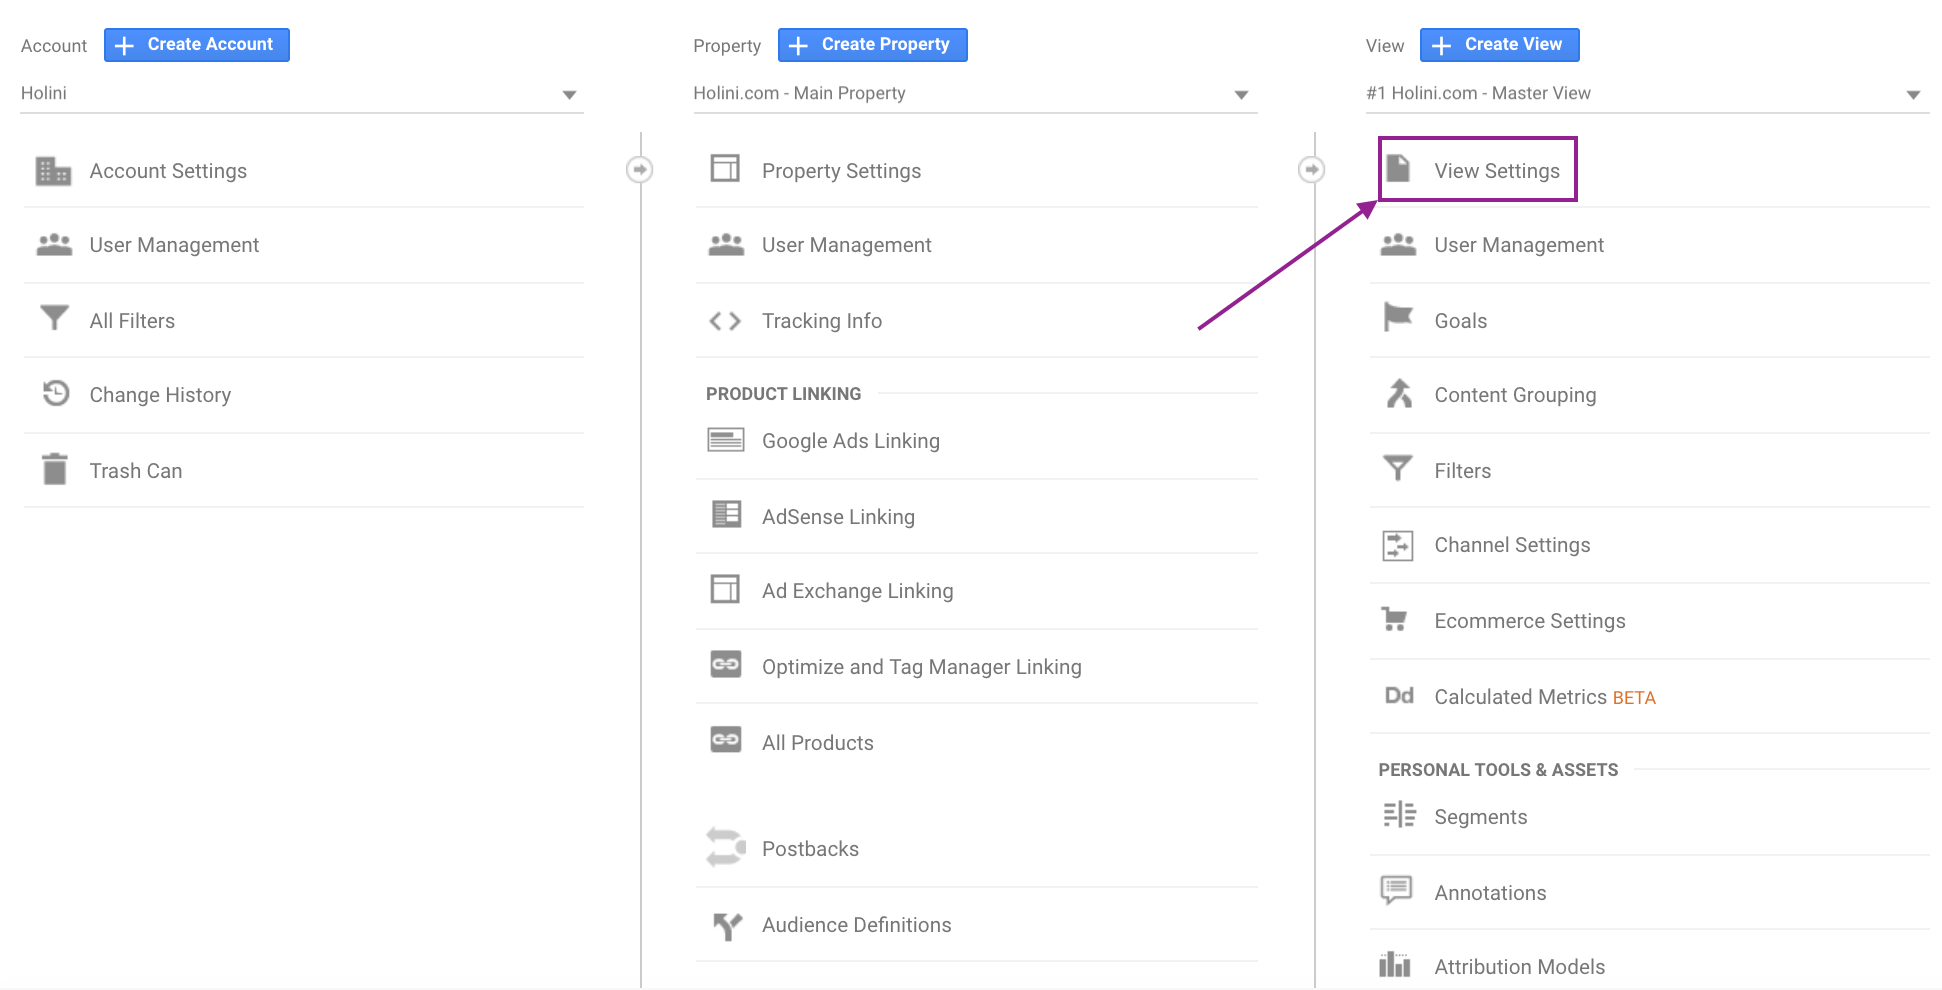
Task: Open Trash Can
Action: pos(136,471)
